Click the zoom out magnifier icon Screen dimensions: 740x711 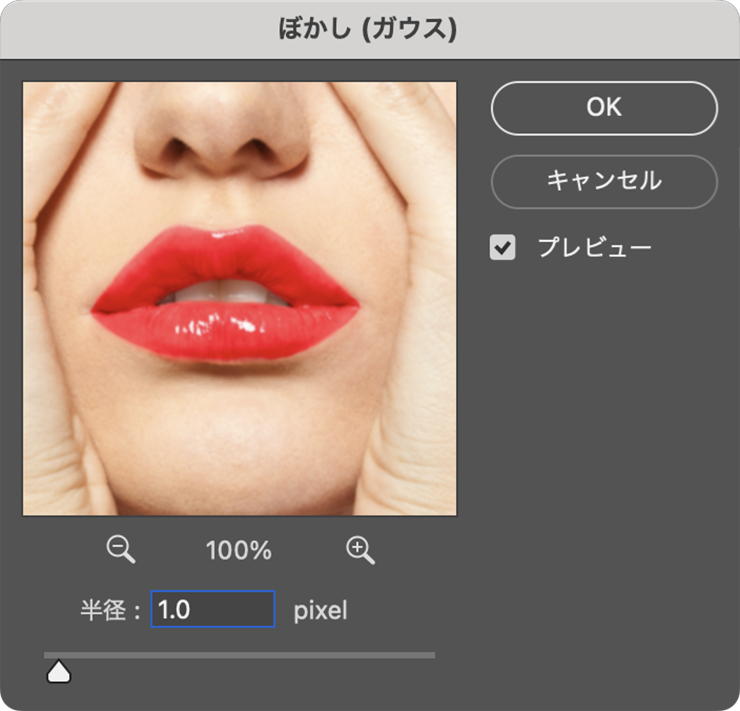(x=121, y=549)
